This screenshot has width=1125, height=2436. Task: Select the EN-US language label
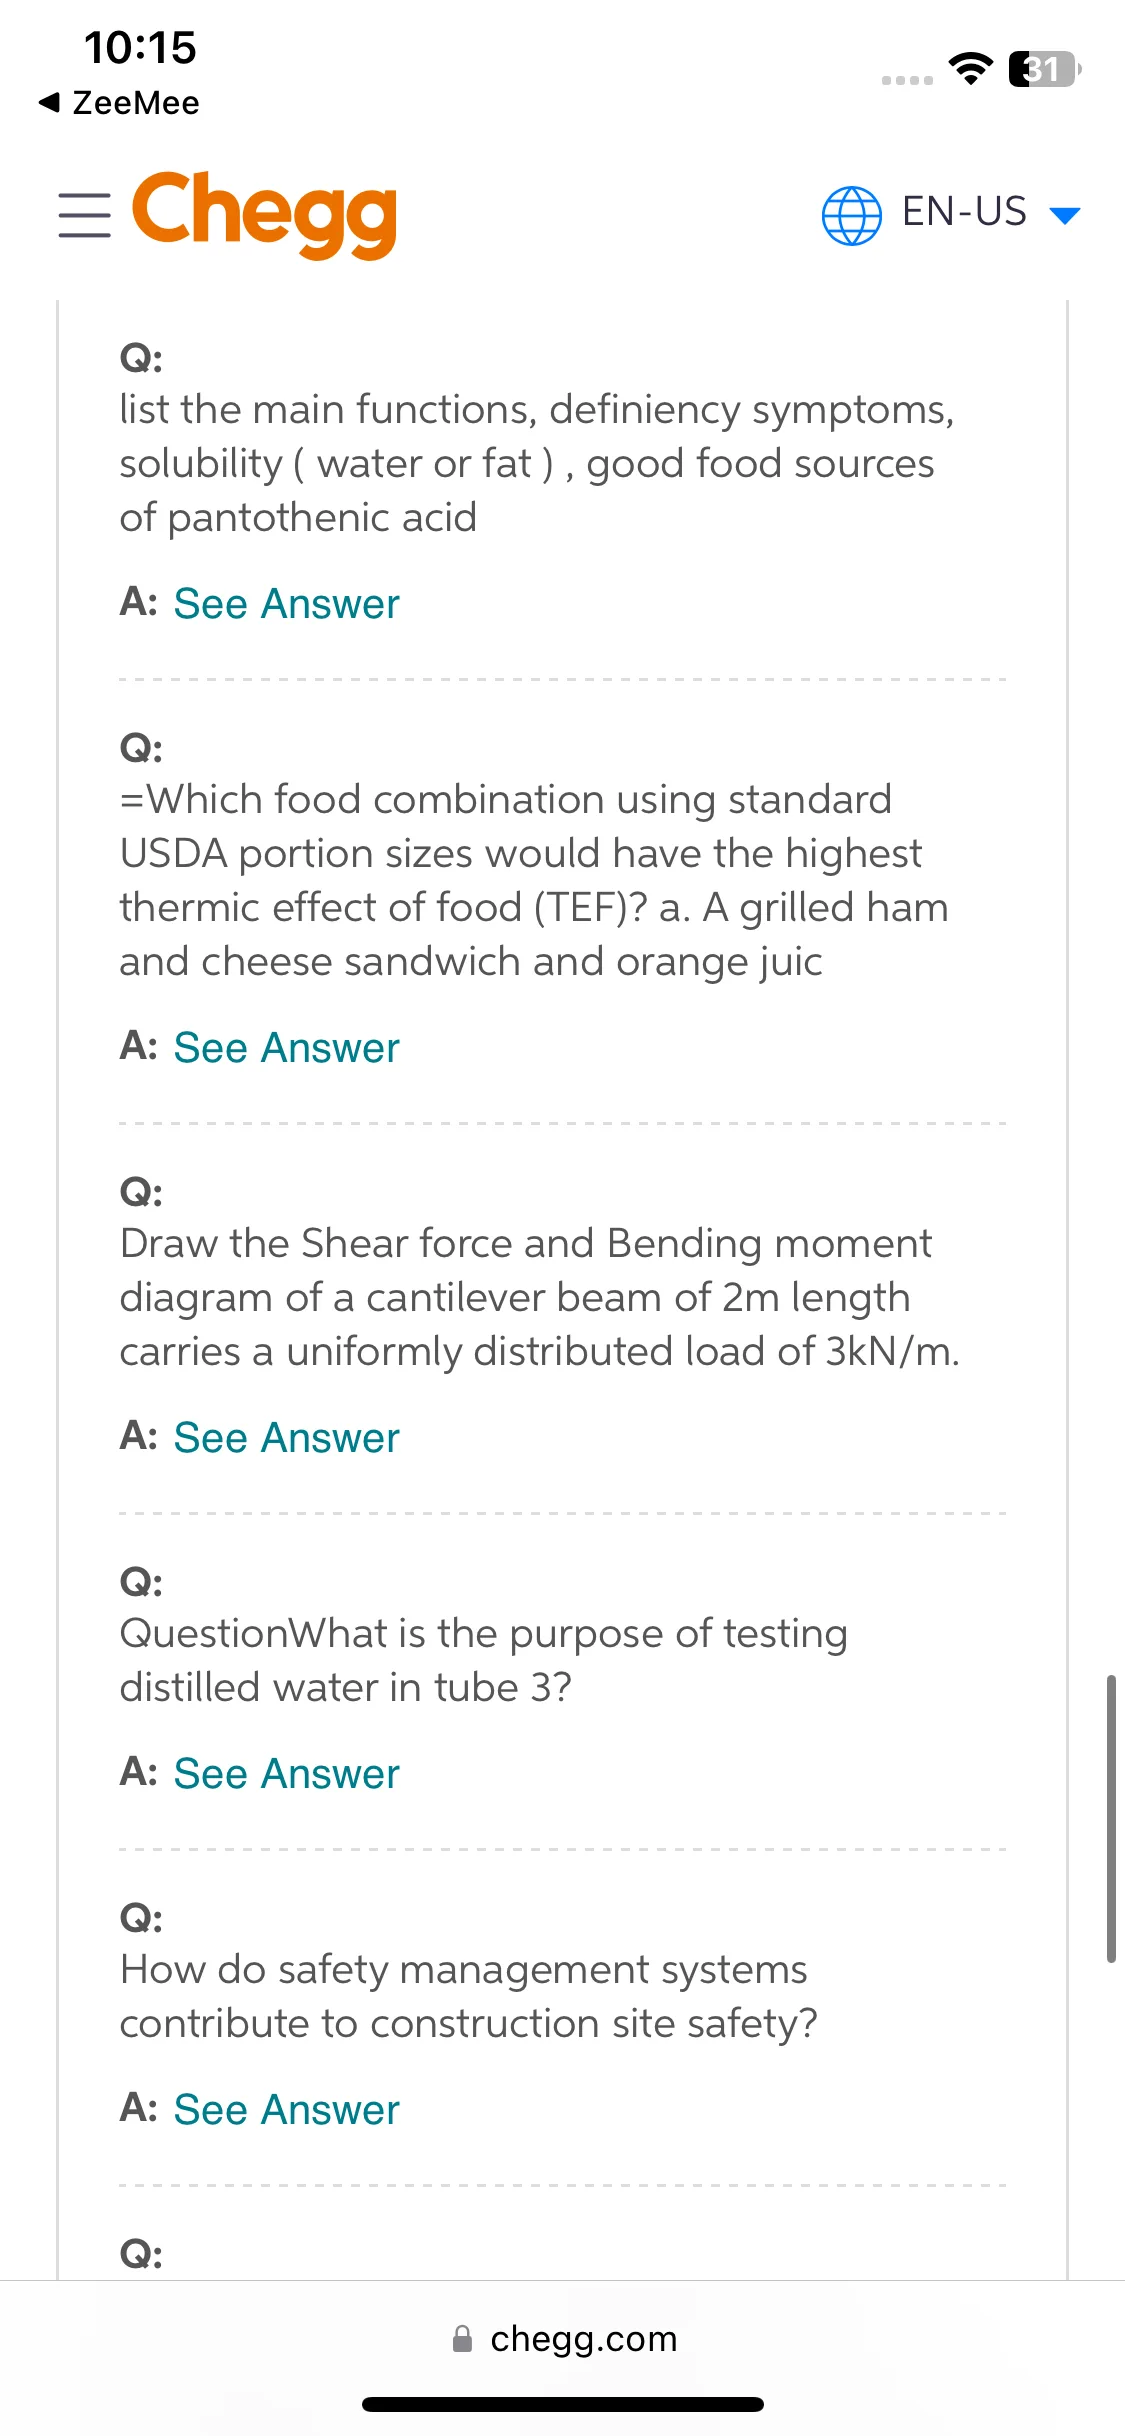[964, 212]
